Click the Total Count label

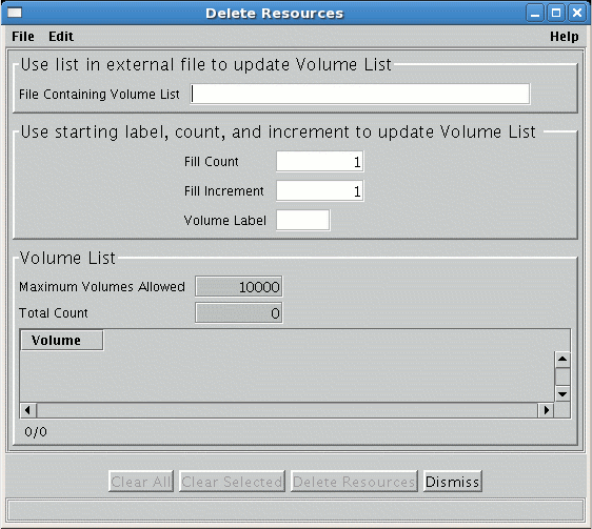[53, 313]
